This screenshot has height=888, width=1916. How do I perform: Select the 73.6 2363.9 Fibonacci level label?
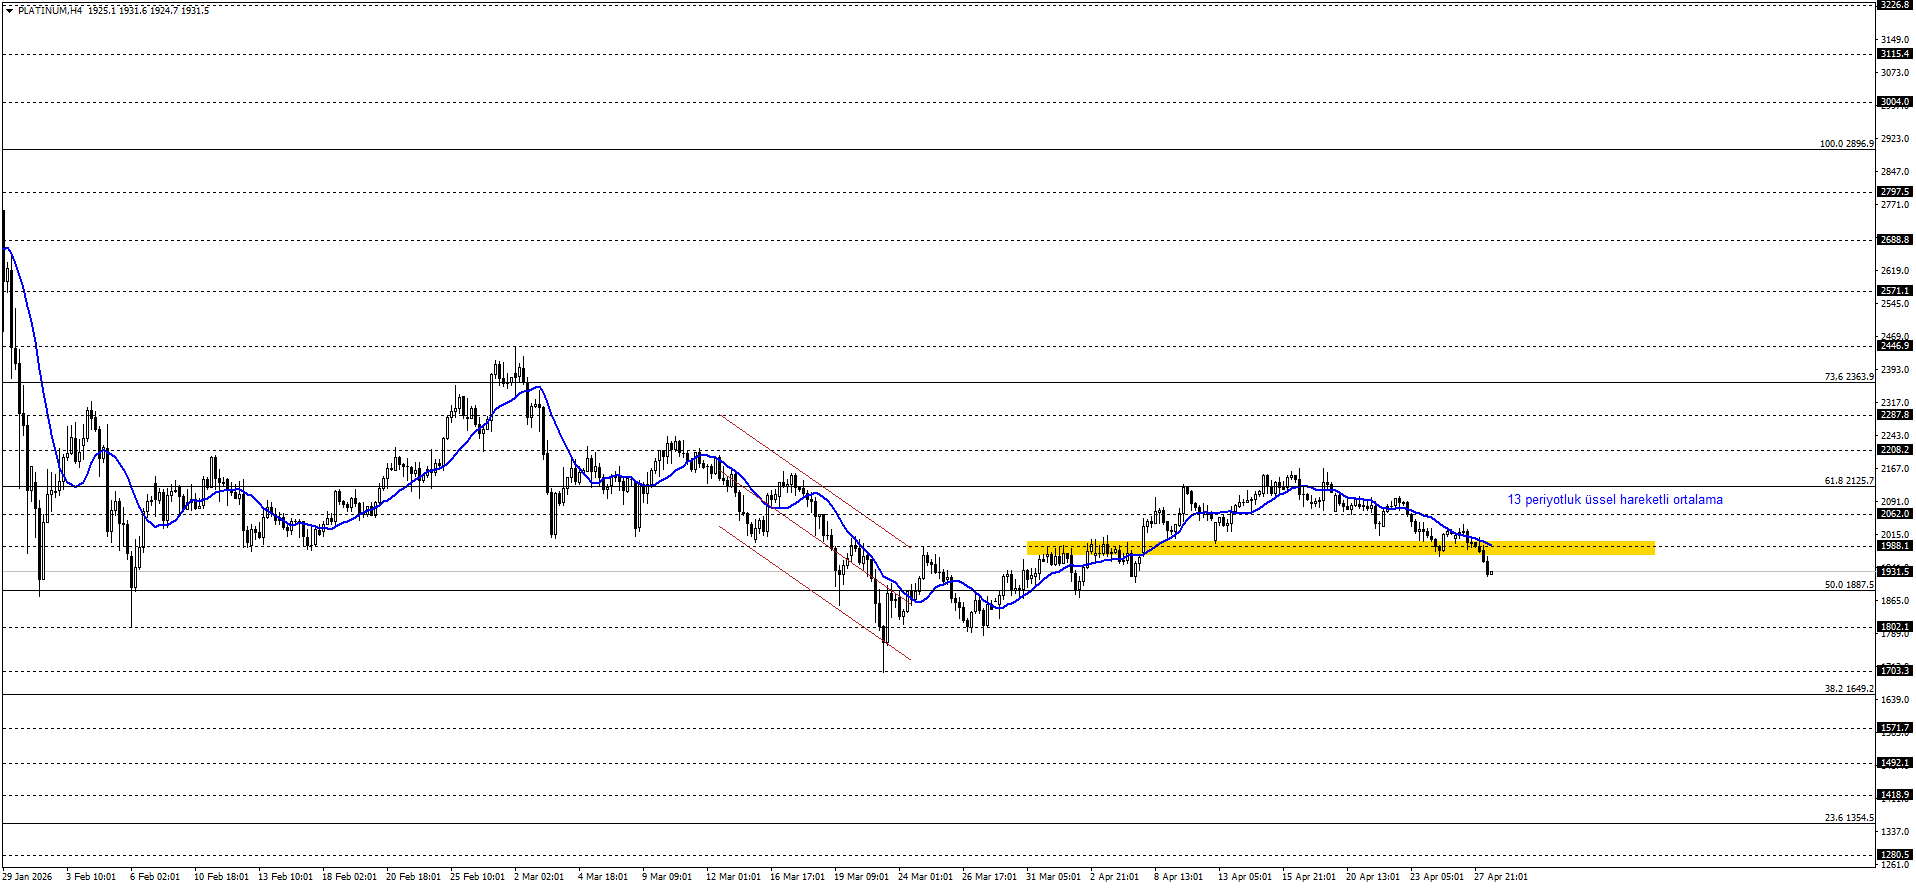1848,377
